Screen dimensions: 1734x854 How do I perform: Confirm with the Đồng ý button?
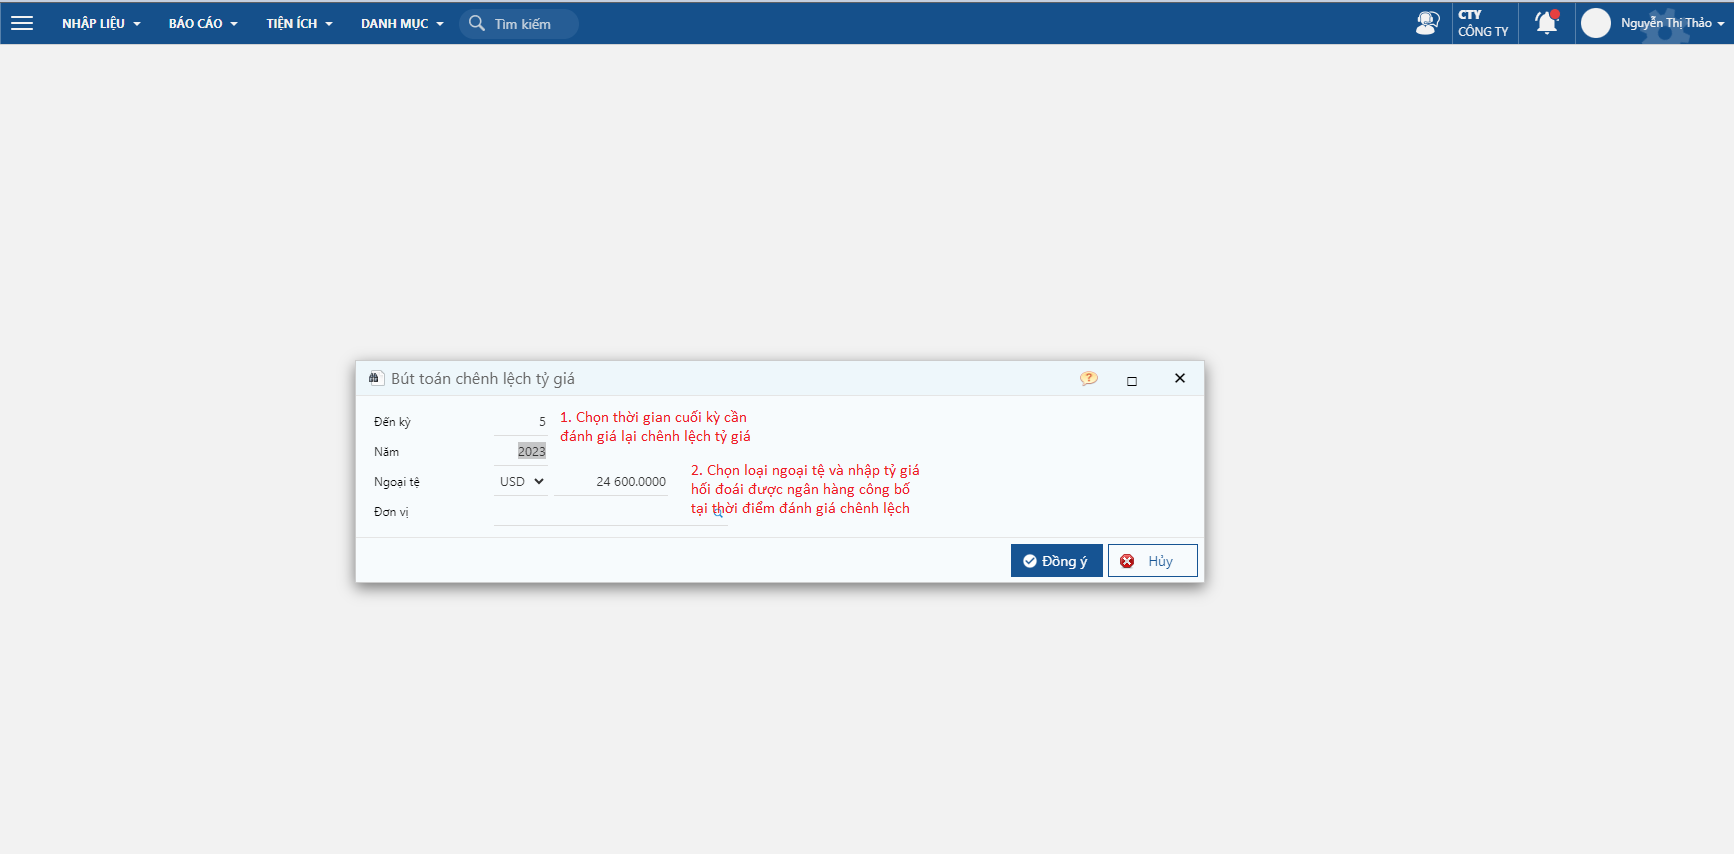(x=1056, y=561)
